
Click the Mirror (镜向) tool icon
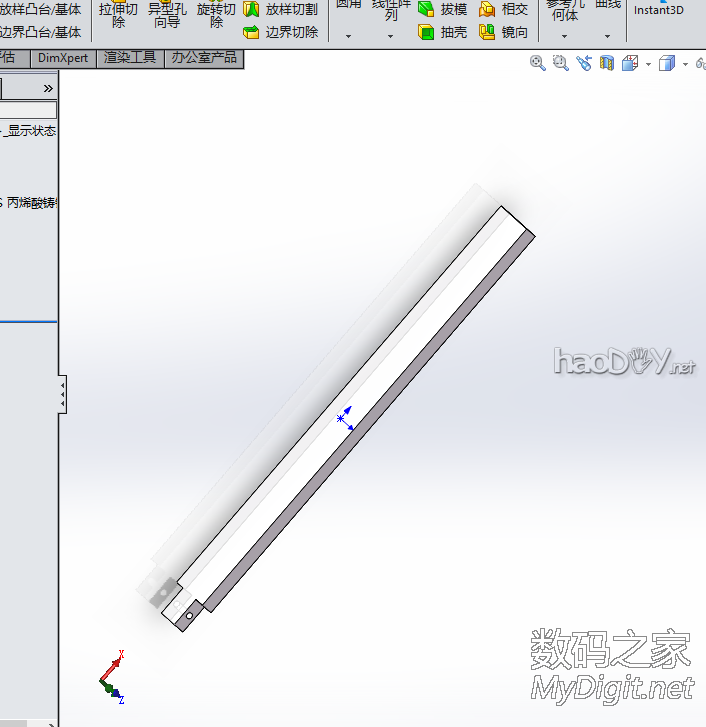(x=487, y=32)
